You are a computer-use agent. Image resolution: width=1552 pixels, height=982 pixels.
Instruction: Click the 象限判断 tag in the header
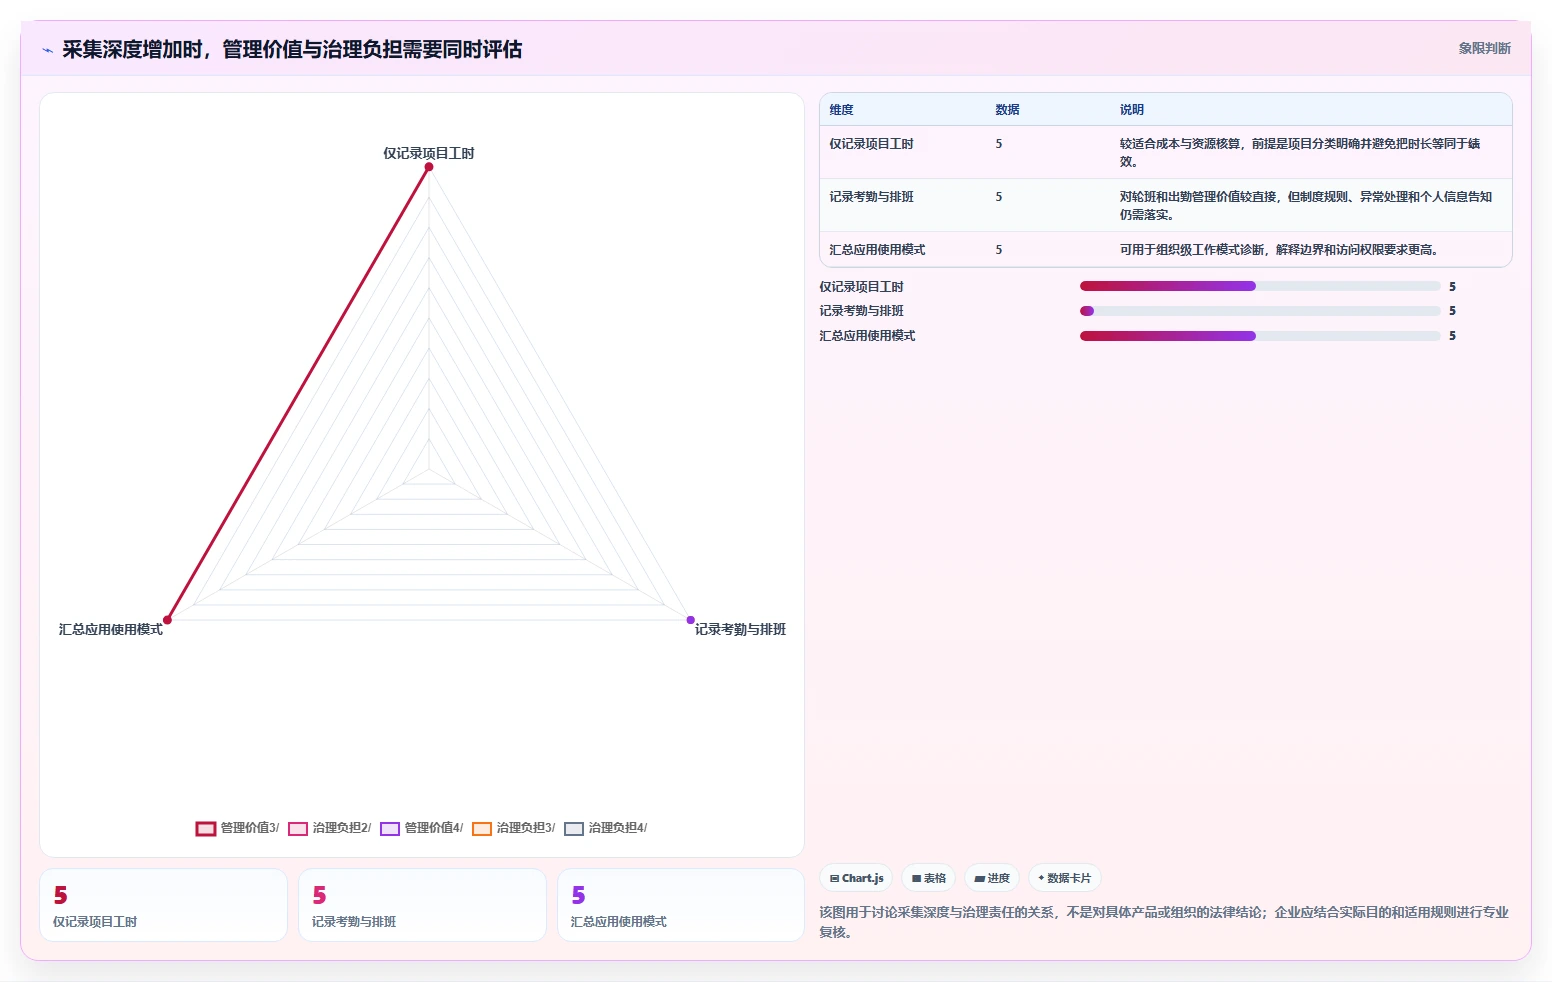click(x=1484, y=48)
